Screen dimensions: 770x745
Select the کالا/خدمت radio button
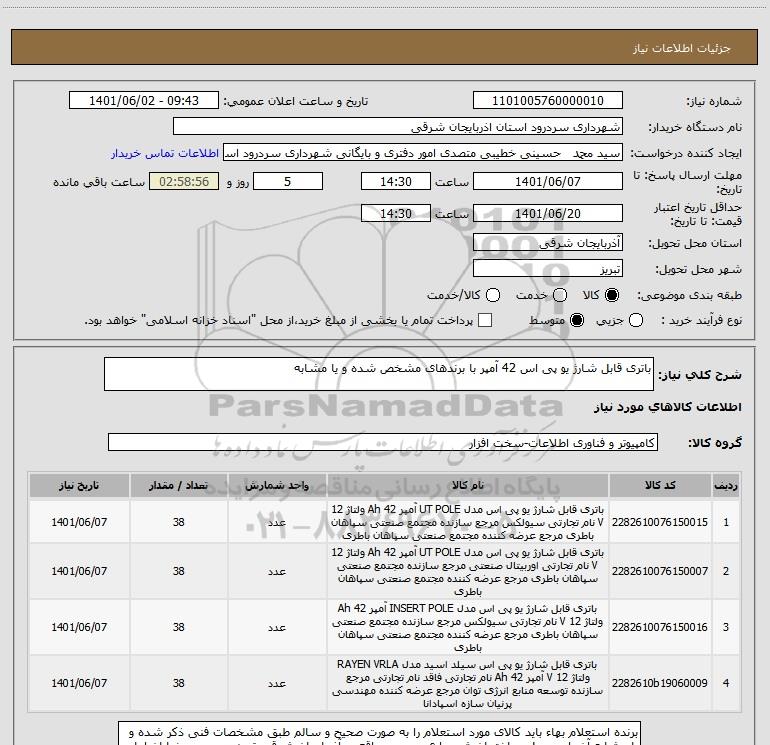493,295
